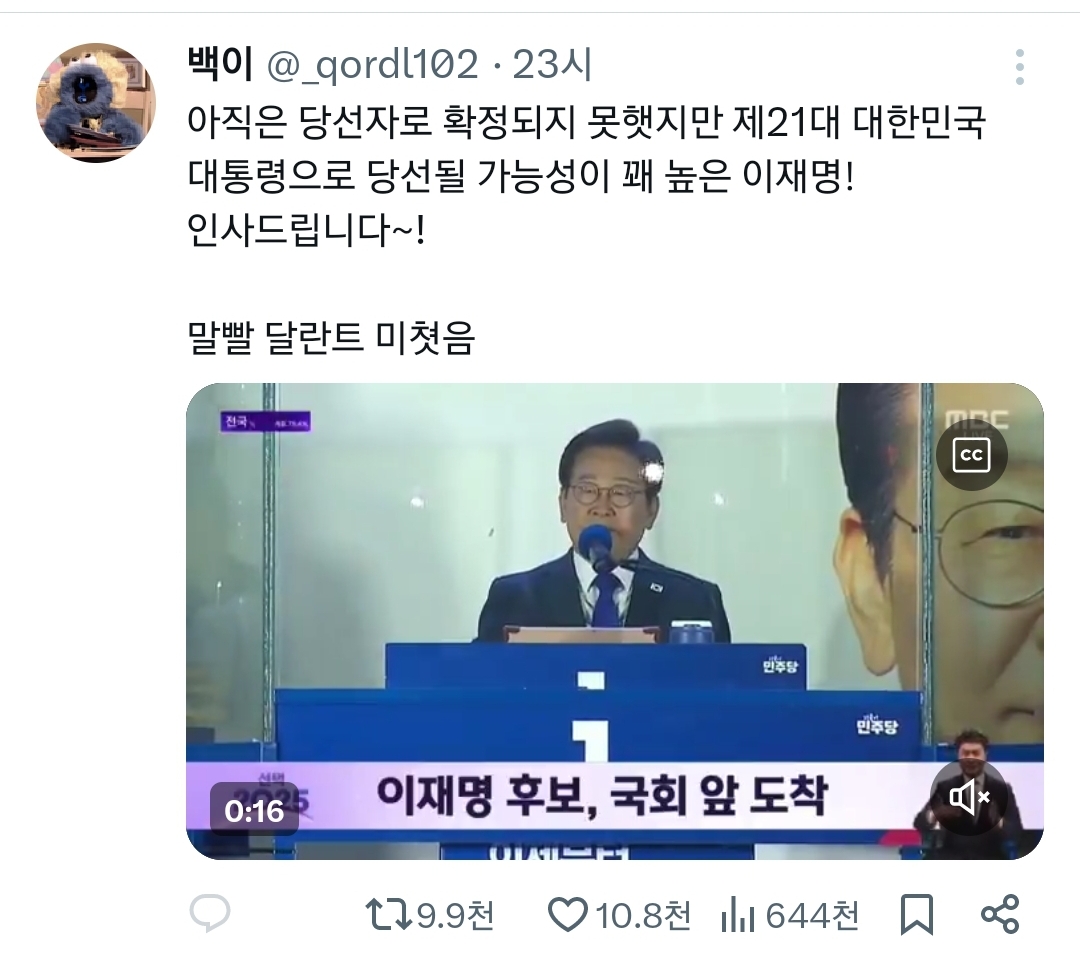The height and width of the screenshot is (955, 1080).
Task: Open the 백이 profile avatar
Action: click(x=96, y=103)
